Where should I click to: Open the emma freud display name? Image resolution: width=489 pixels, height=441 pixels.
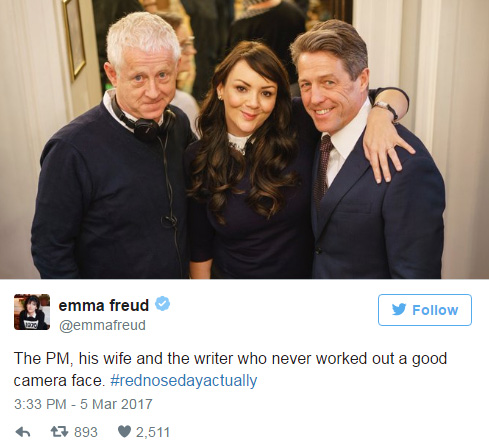point(104,305)
